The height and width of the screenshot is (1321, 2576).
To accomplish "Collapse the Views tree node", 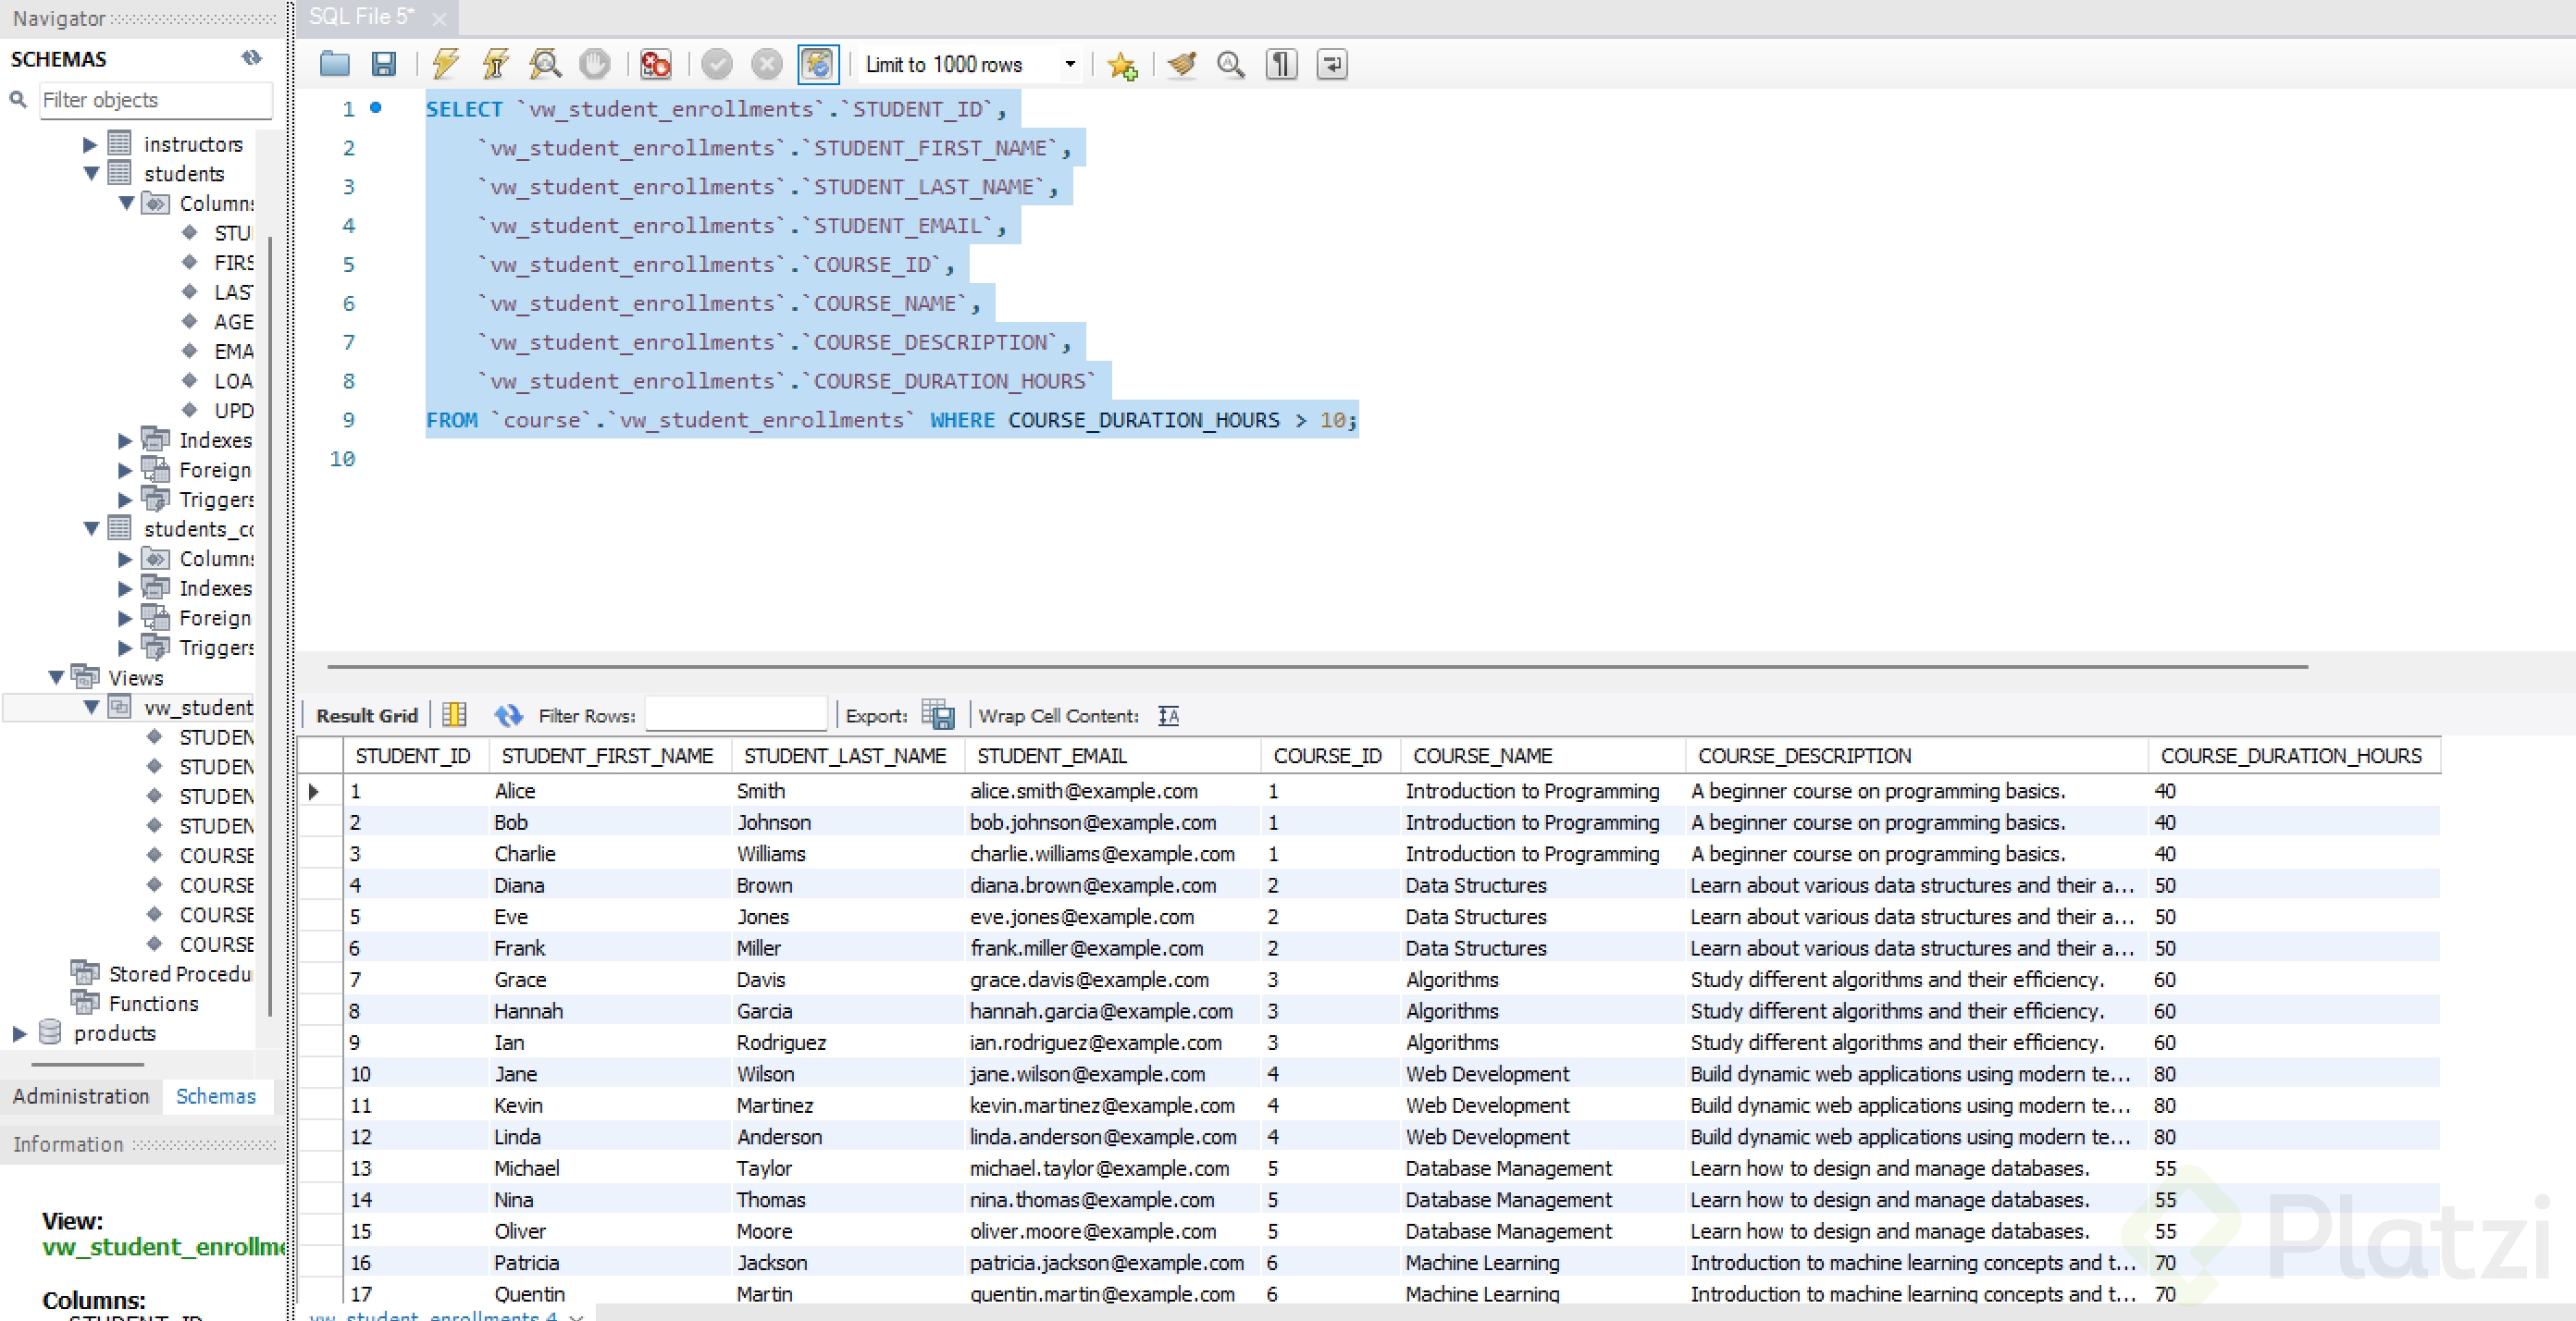I will tap(57, 678).
